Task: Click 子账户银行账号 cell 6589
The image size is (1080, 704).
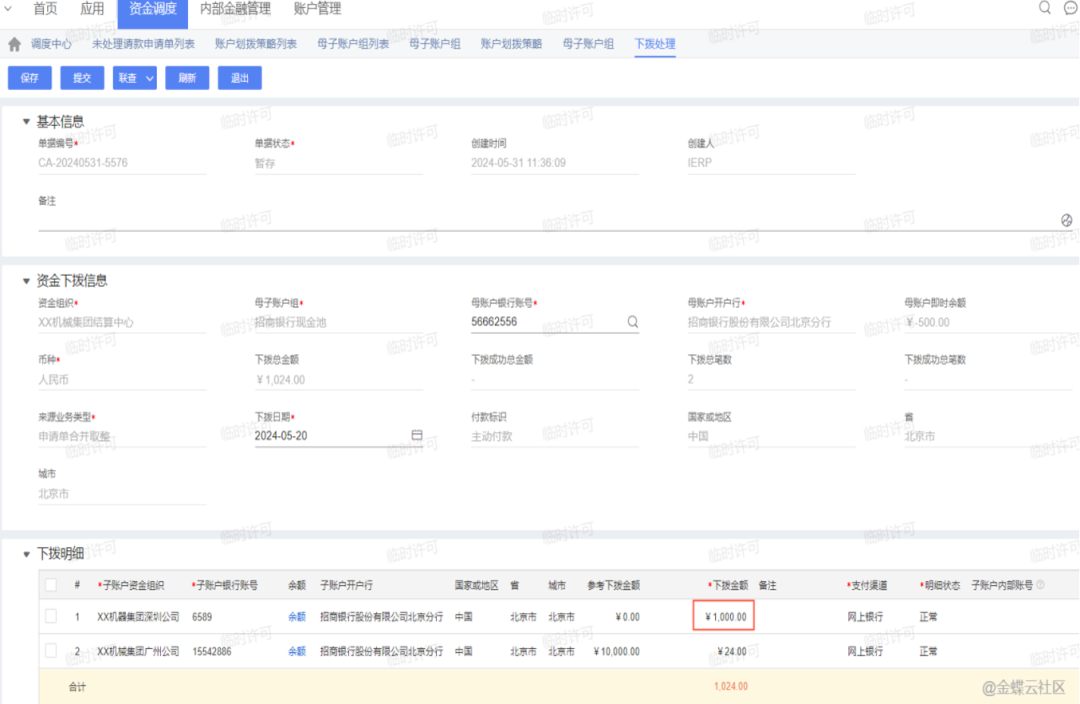Action: (202, 617)
